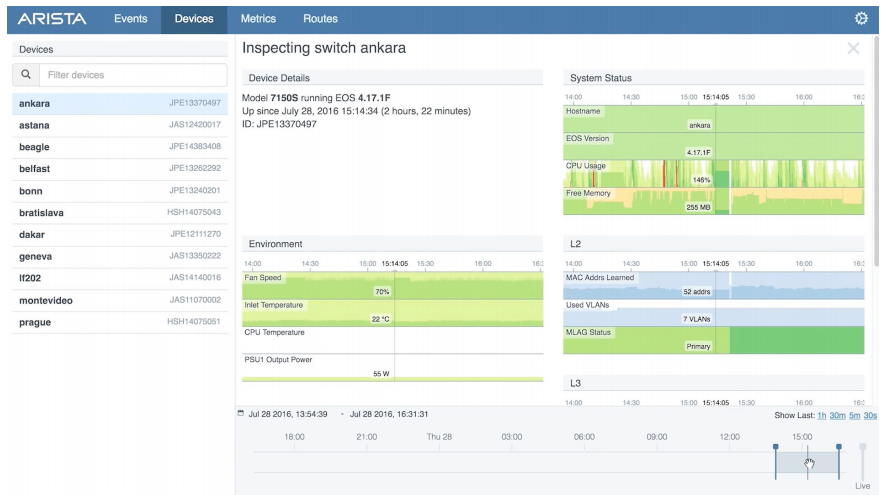The image size is (889, 499).
Task: Click the Hostname status row
Action: [713, 119]
